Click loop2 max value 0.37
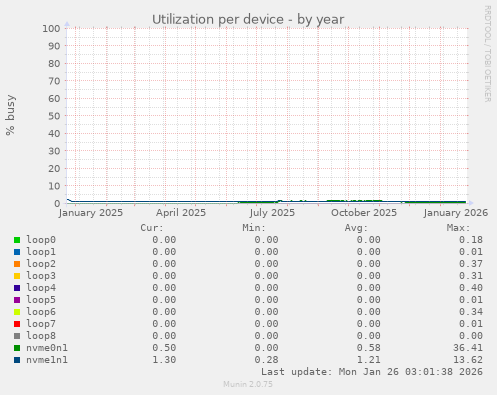Image resolution: width=497 pixels, height=395 pixels. click(x=471, y=264)
